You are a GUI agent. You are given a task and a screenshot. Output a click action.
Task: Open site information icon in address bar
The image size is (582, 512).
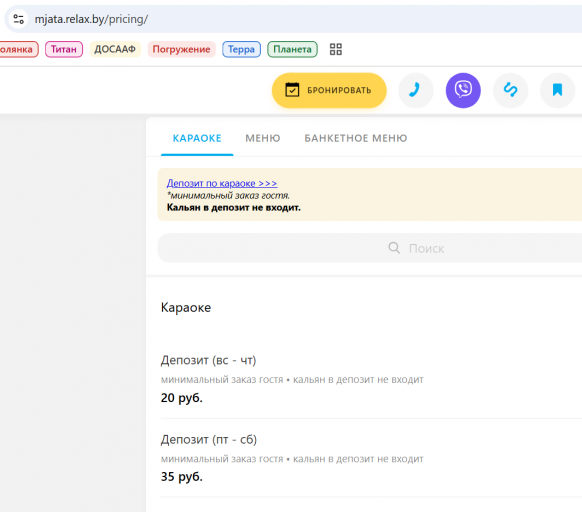(18, 19)
